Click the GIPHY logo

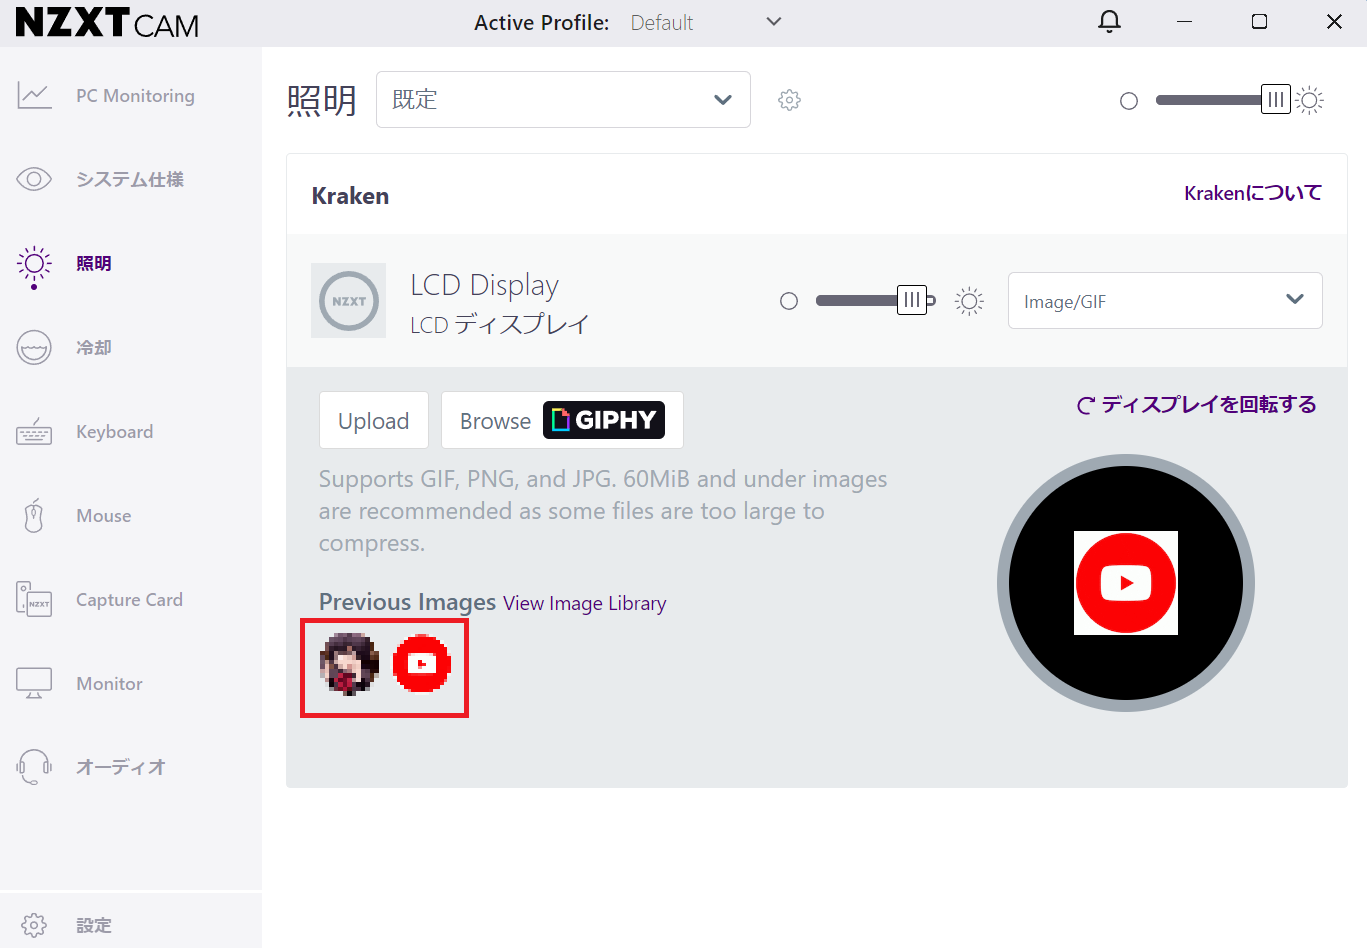[604, 420]
